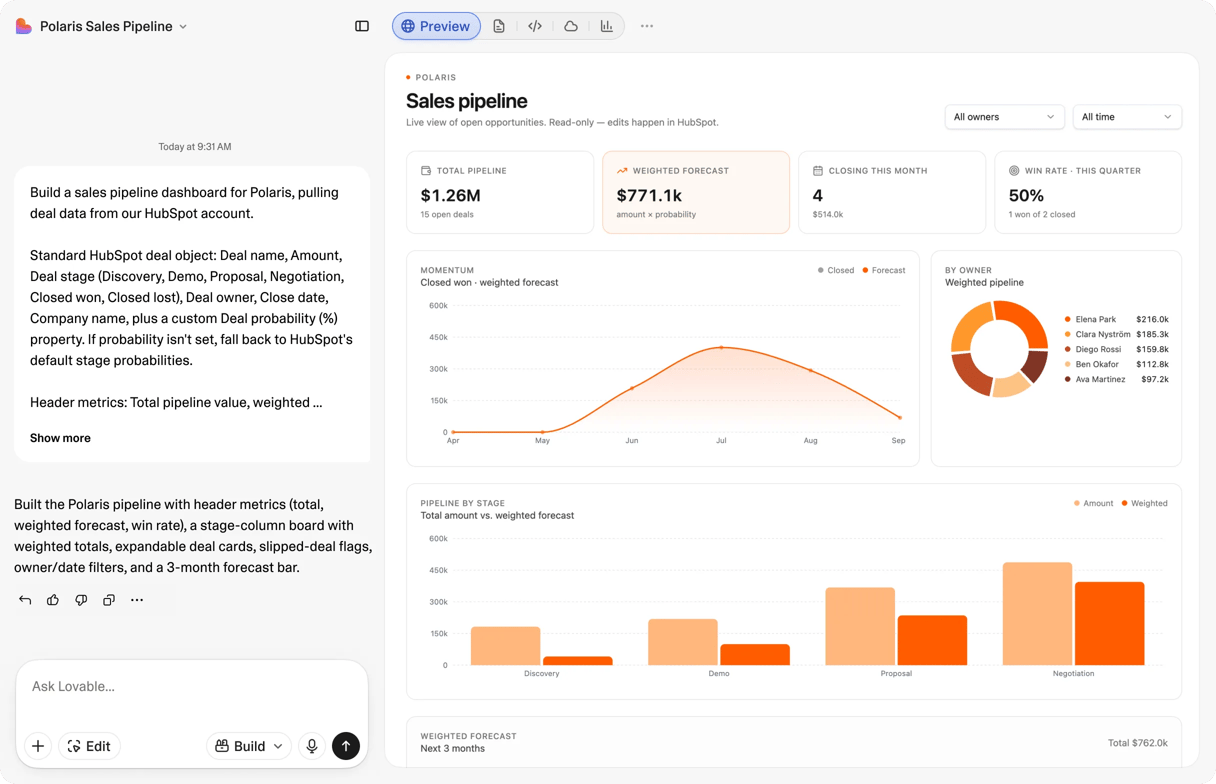Click the Lovable heart logo icon
The height and width of the screenshot is (784, 1216).
[24, 26]
